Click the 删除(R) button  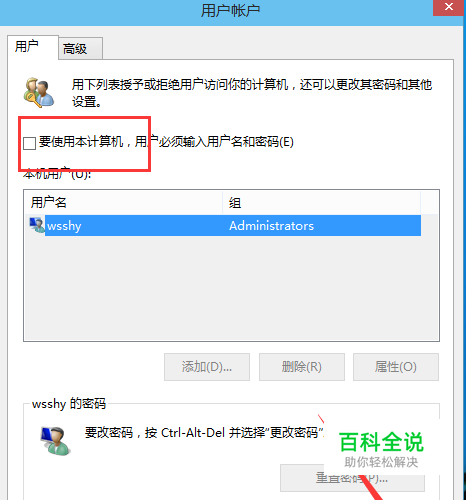point(302,367)
